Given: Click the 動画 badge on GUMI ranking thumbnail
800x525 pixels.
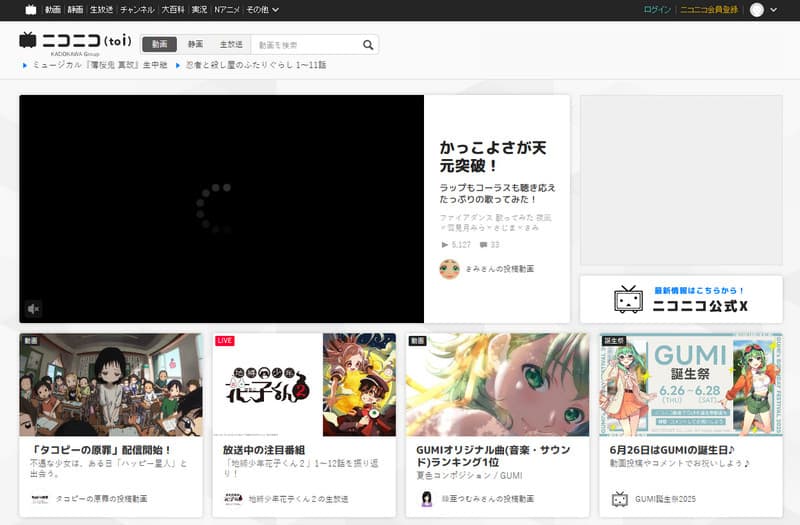Looking at the screenshot, I should pyautogui.click(x=417, y=341).
